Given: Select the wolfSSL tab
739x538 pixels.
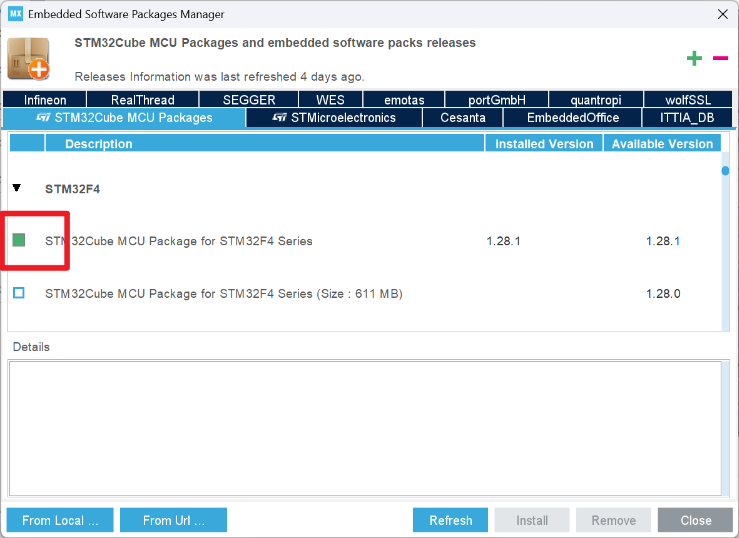Looking at the screenshot, I should tap(688, 100).
